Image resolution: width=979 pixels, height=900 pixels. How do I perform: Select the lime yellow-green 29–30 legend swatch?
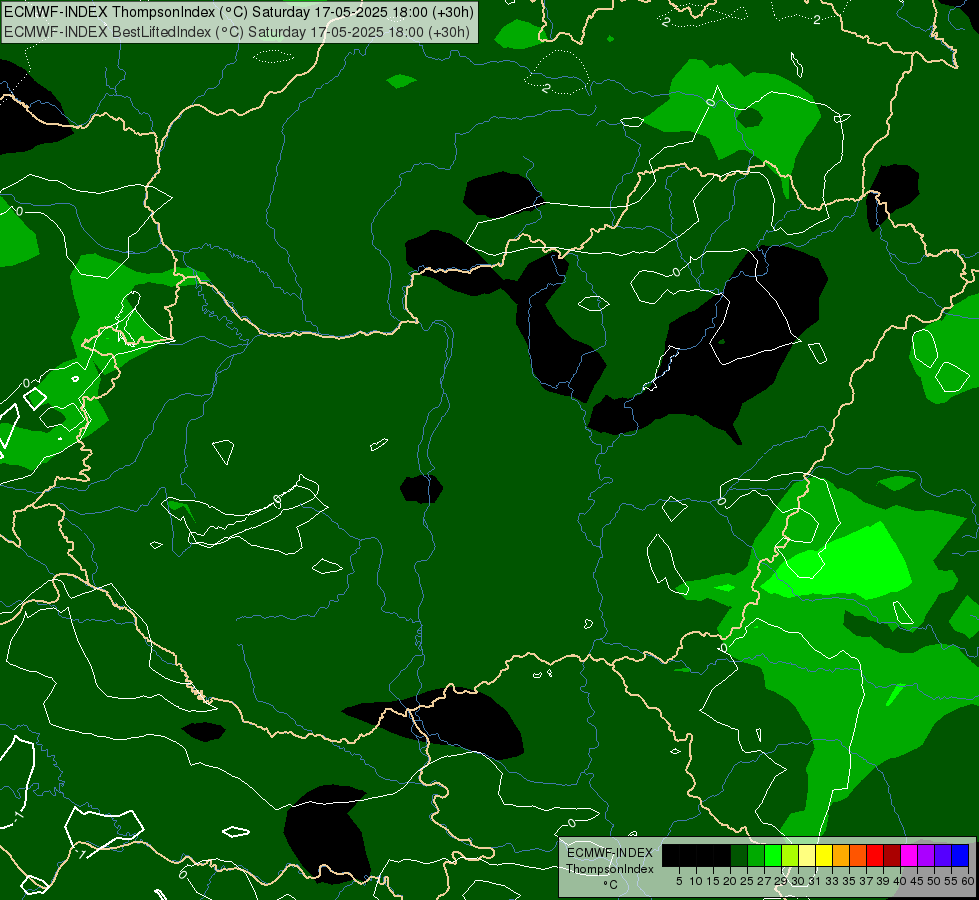point(790,855)
